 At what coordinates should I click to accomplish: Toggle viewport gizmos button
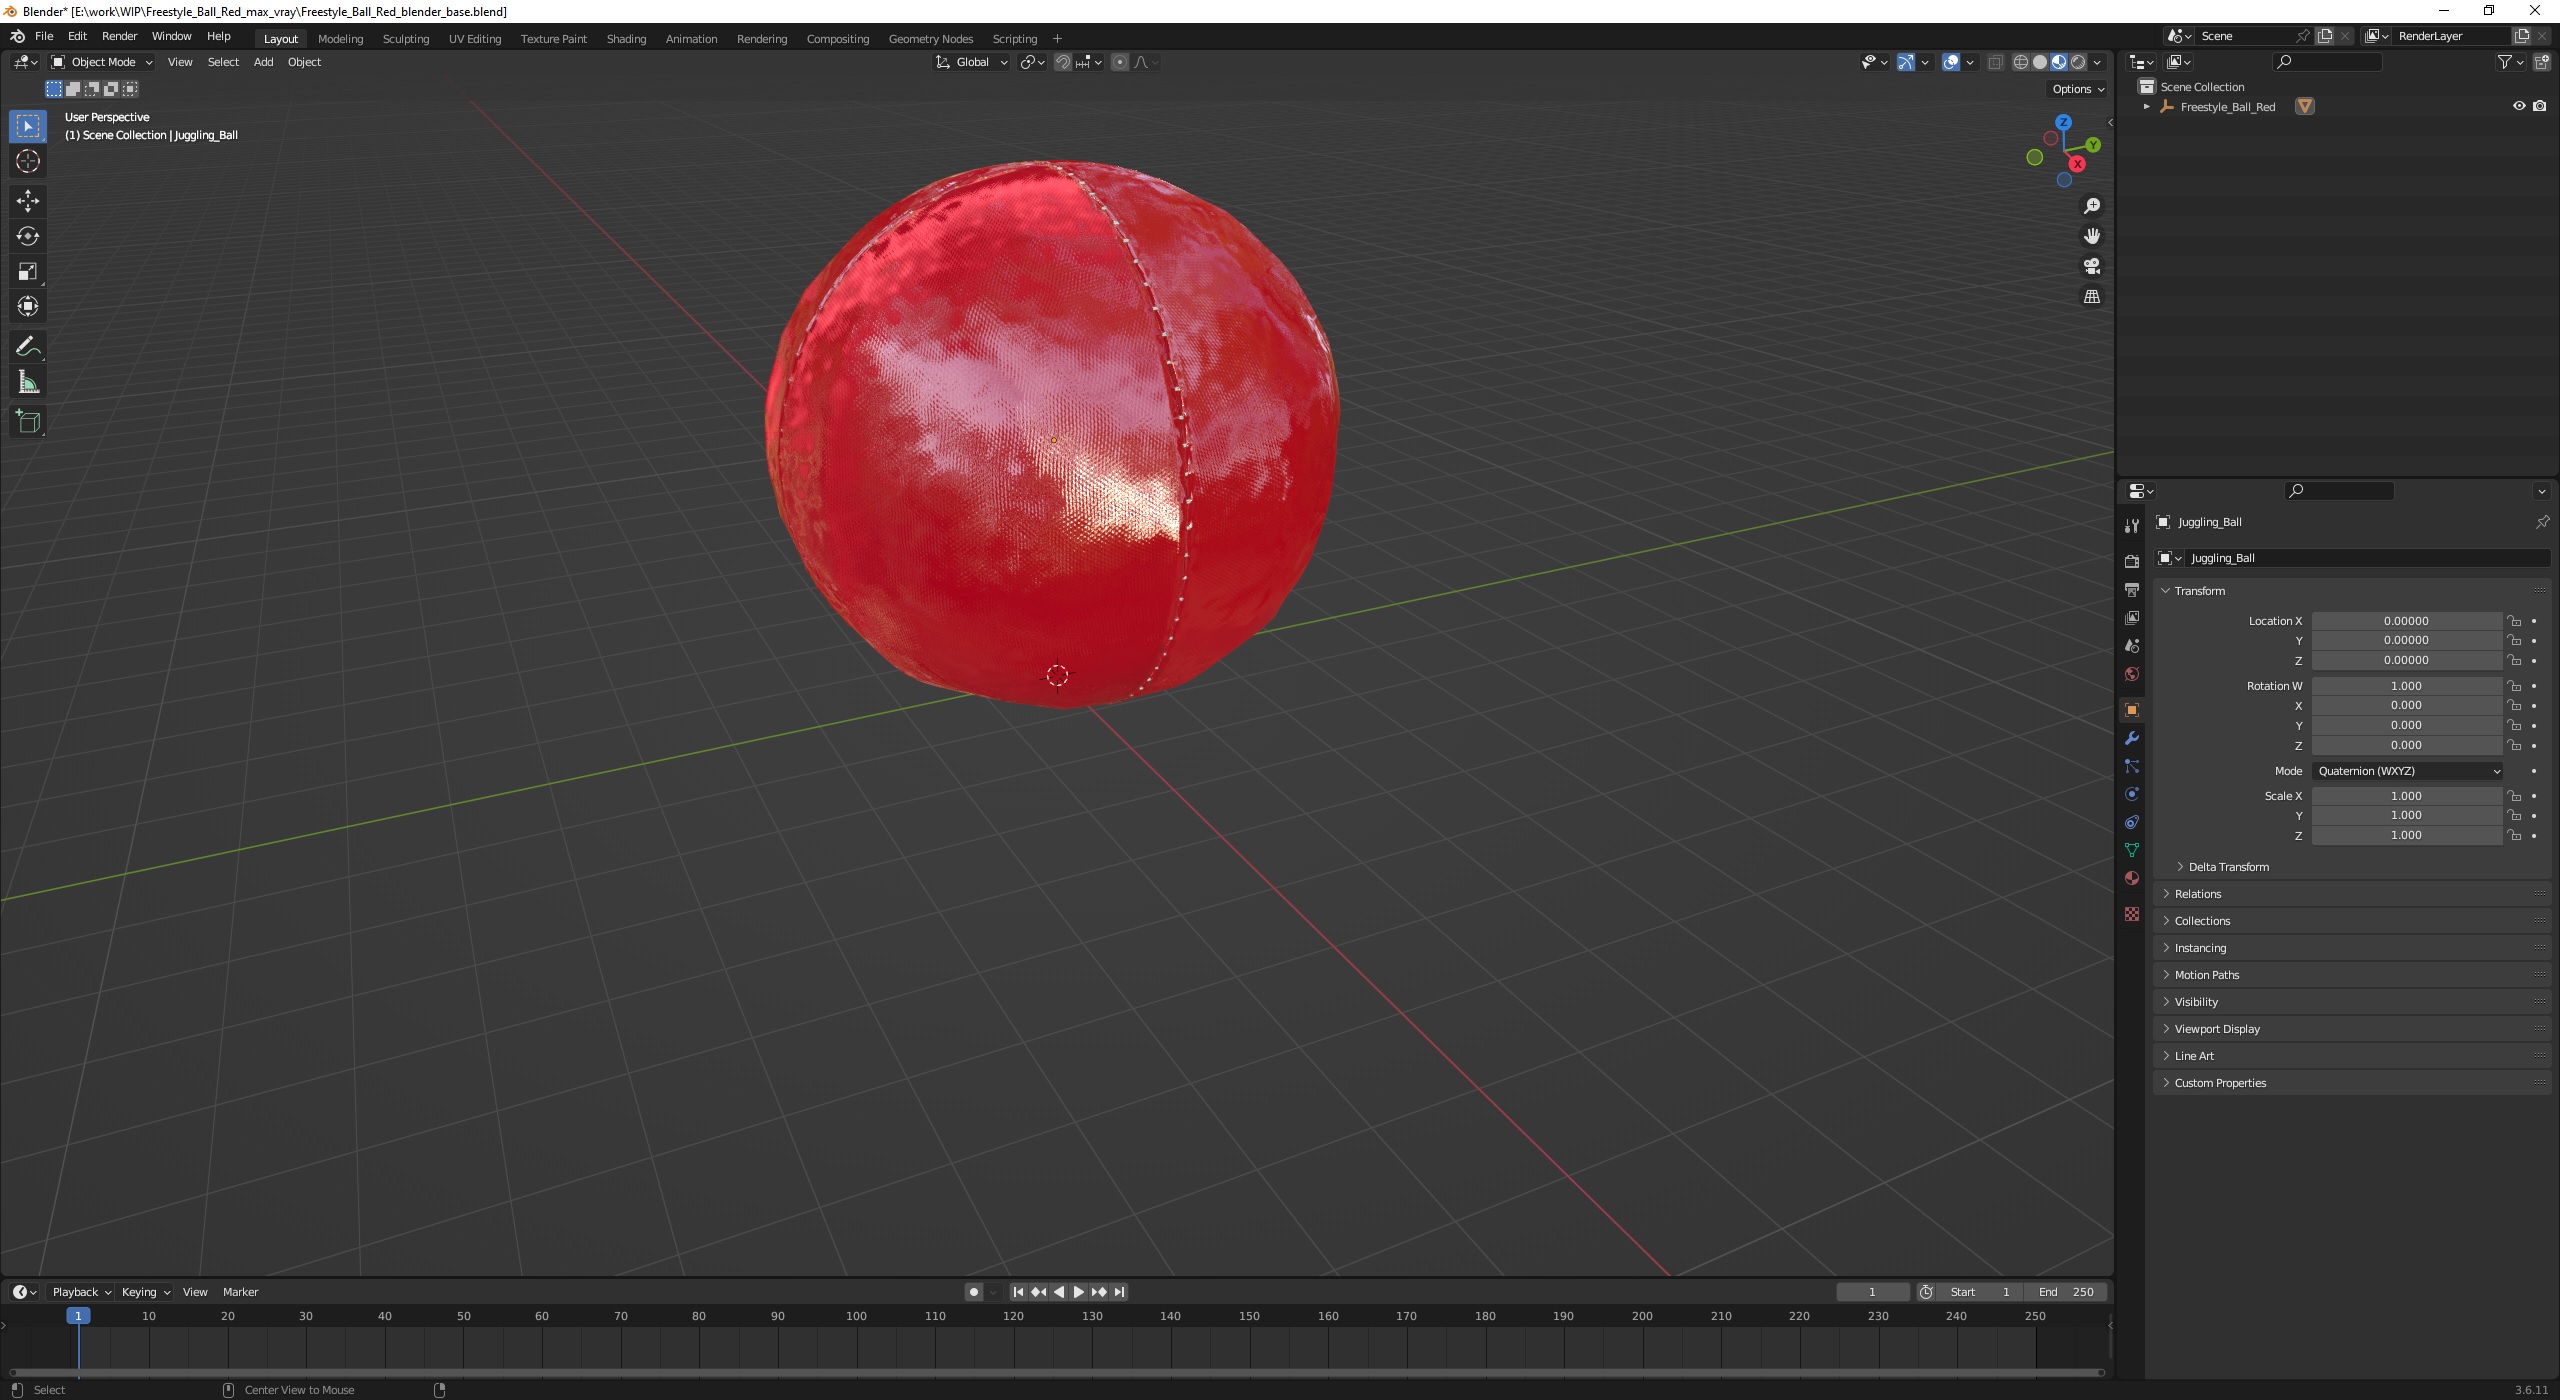coord(1906,62)
